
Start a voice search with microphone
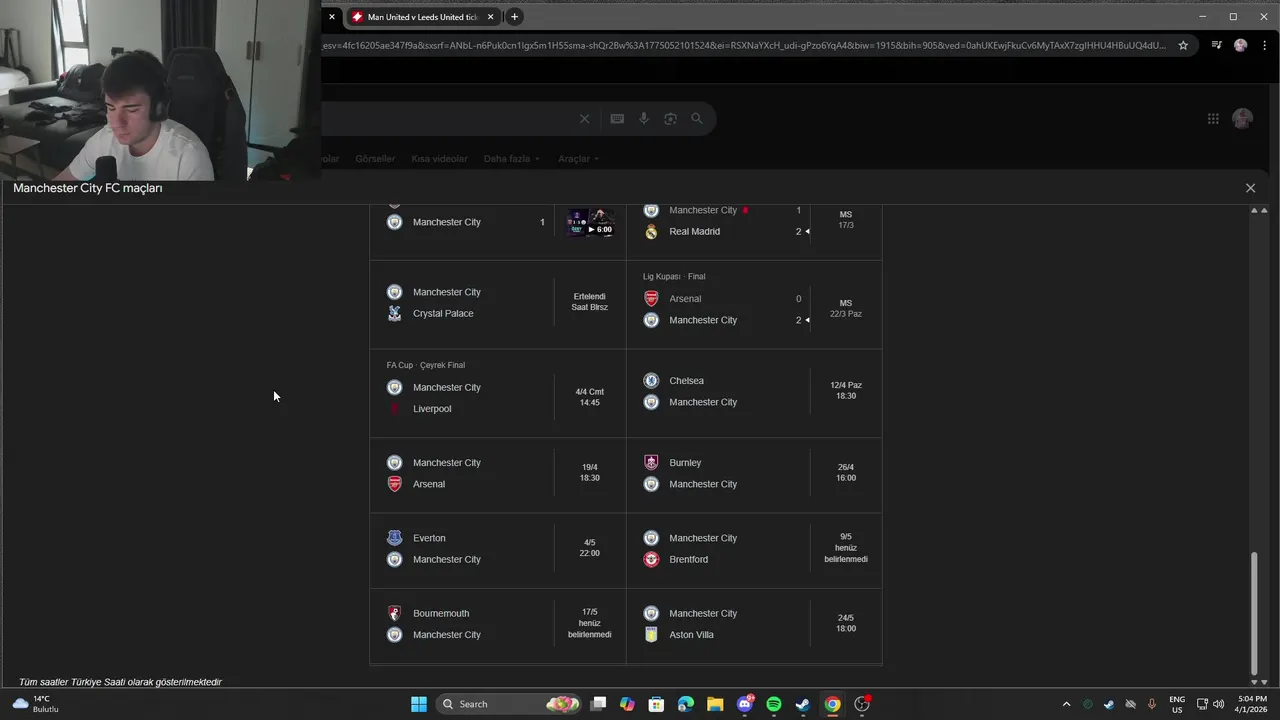(644, 119)
